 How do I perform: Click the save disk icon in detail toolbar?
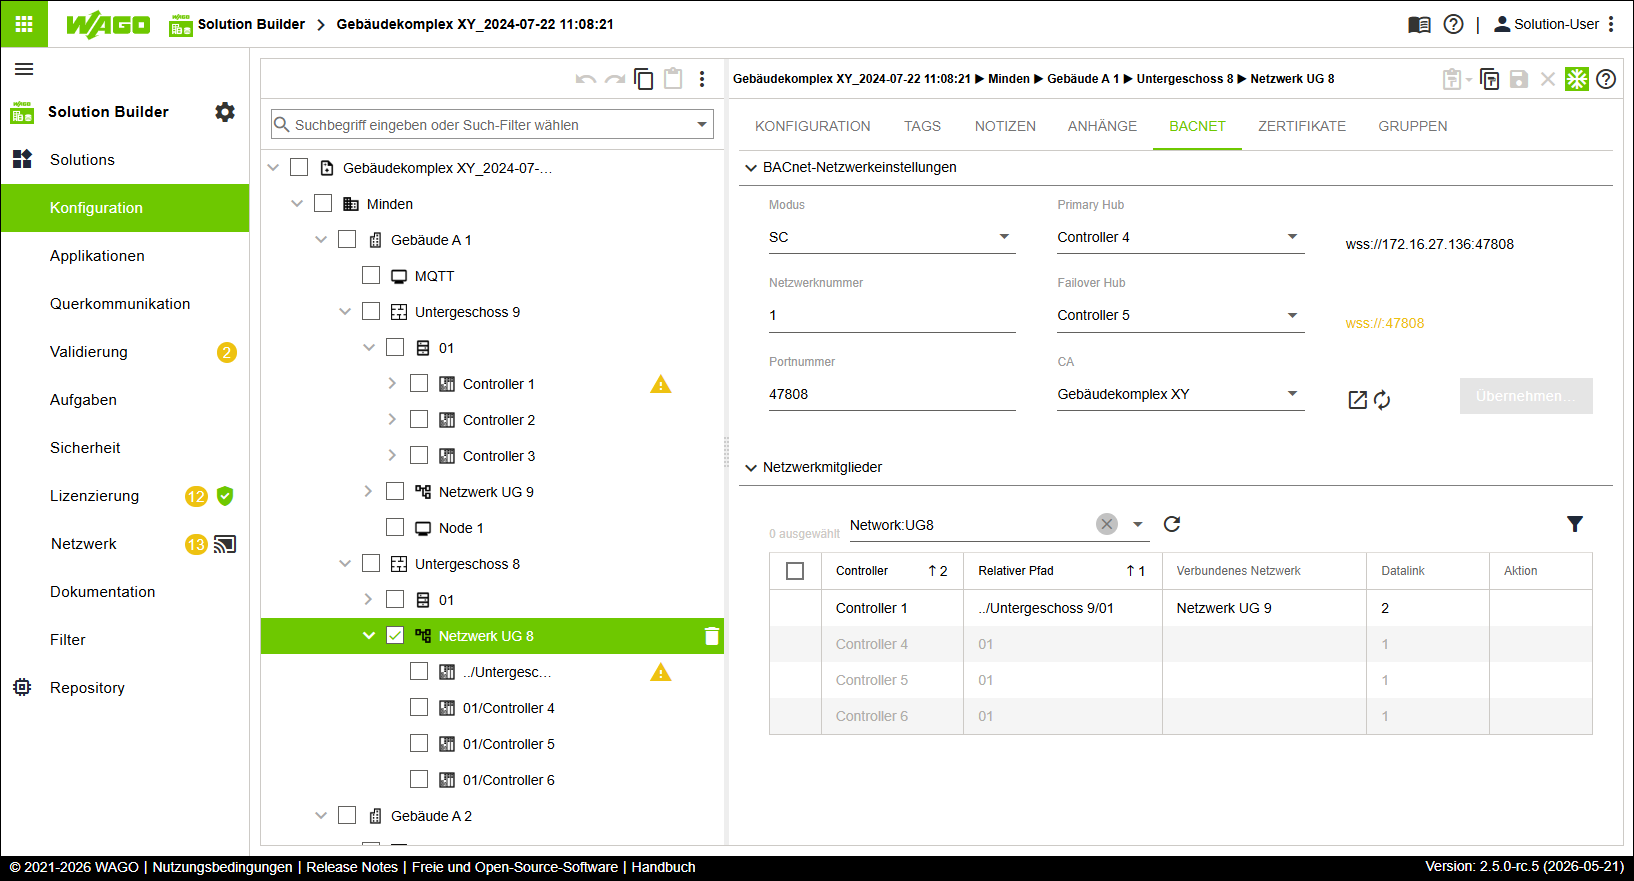click(x=1519, y=79)
